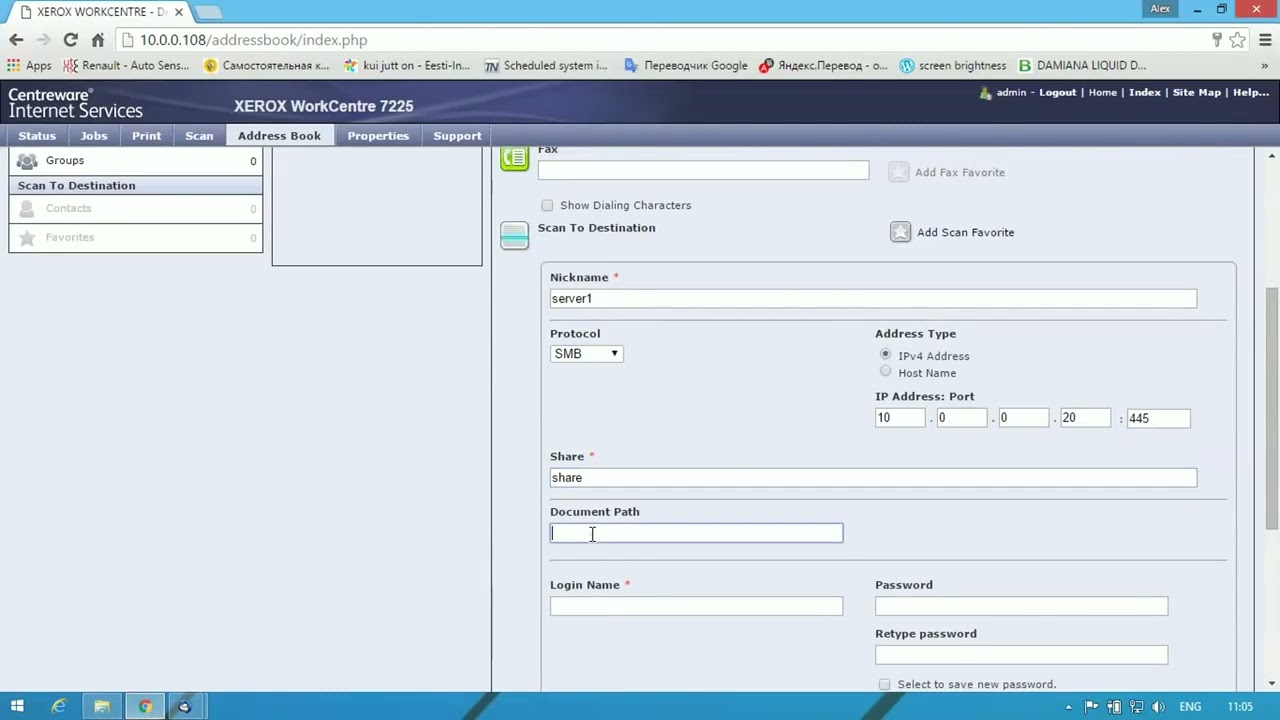Go back using browser back arrow

tap(16, 40)
